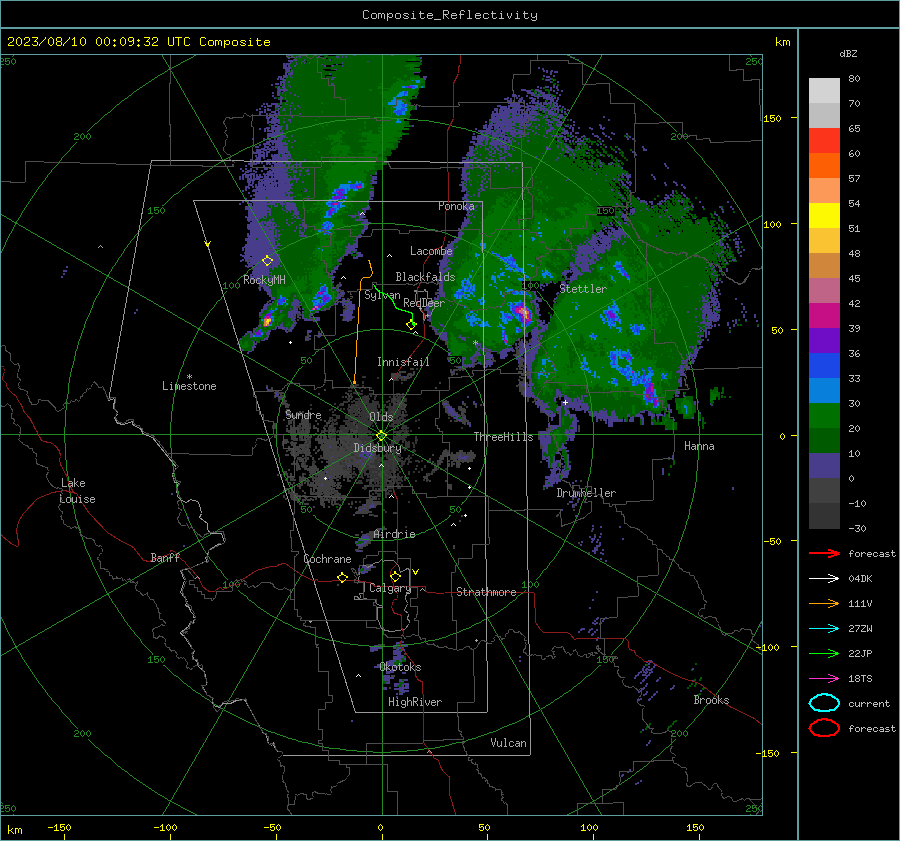The width and height of the screenshot is (900, 841).
Task: Click the red swatch in dBZ scale
Action: click(824, 141)
